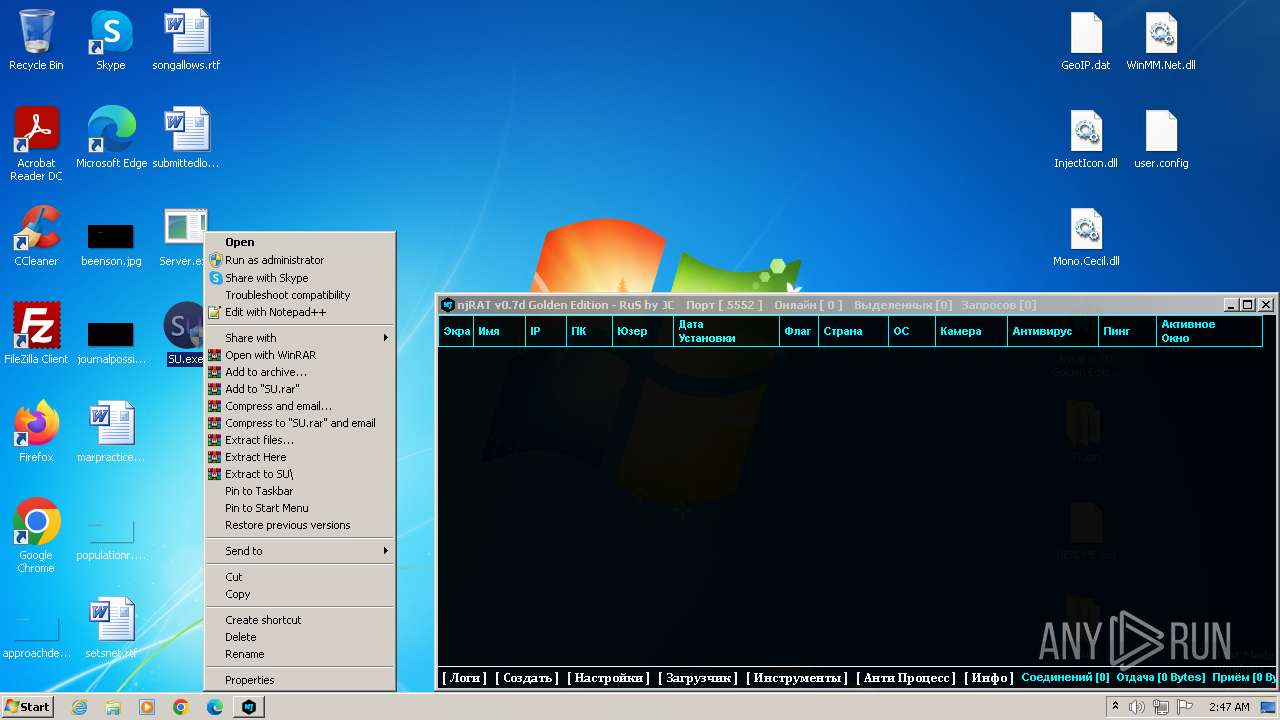The height and width of the screenshot is (720, 1280).
Task: Select the submittedlo... document icon
Action: tap(186, 138)
